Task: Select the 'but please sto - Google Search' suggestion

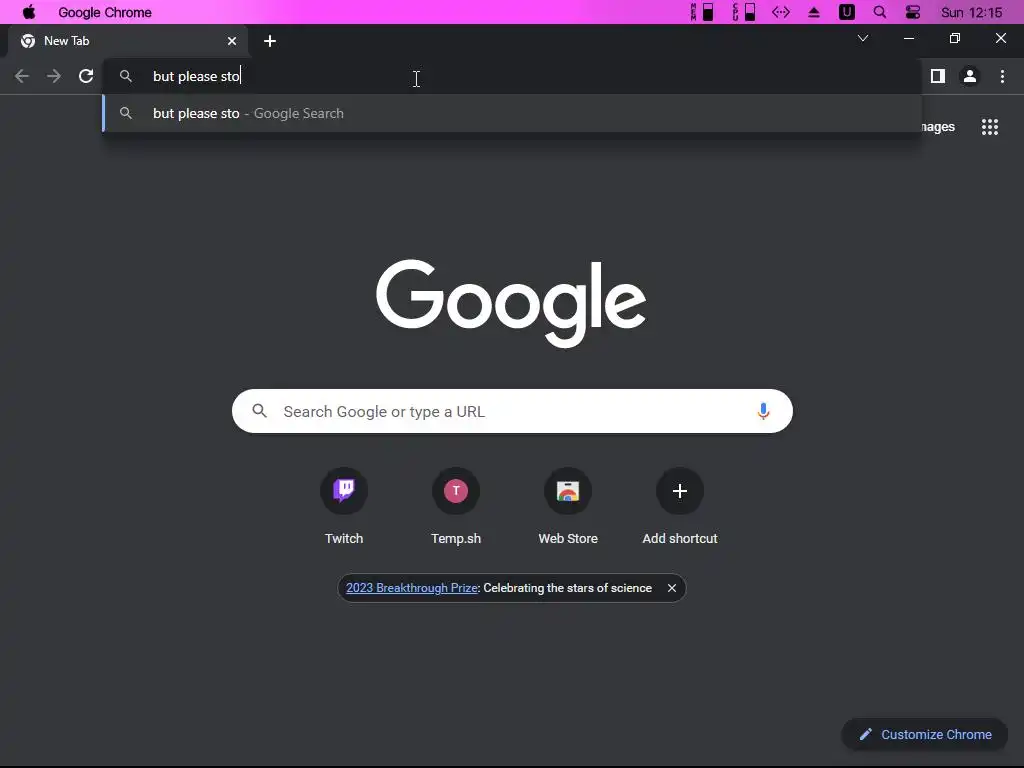Action: [512, 114]
